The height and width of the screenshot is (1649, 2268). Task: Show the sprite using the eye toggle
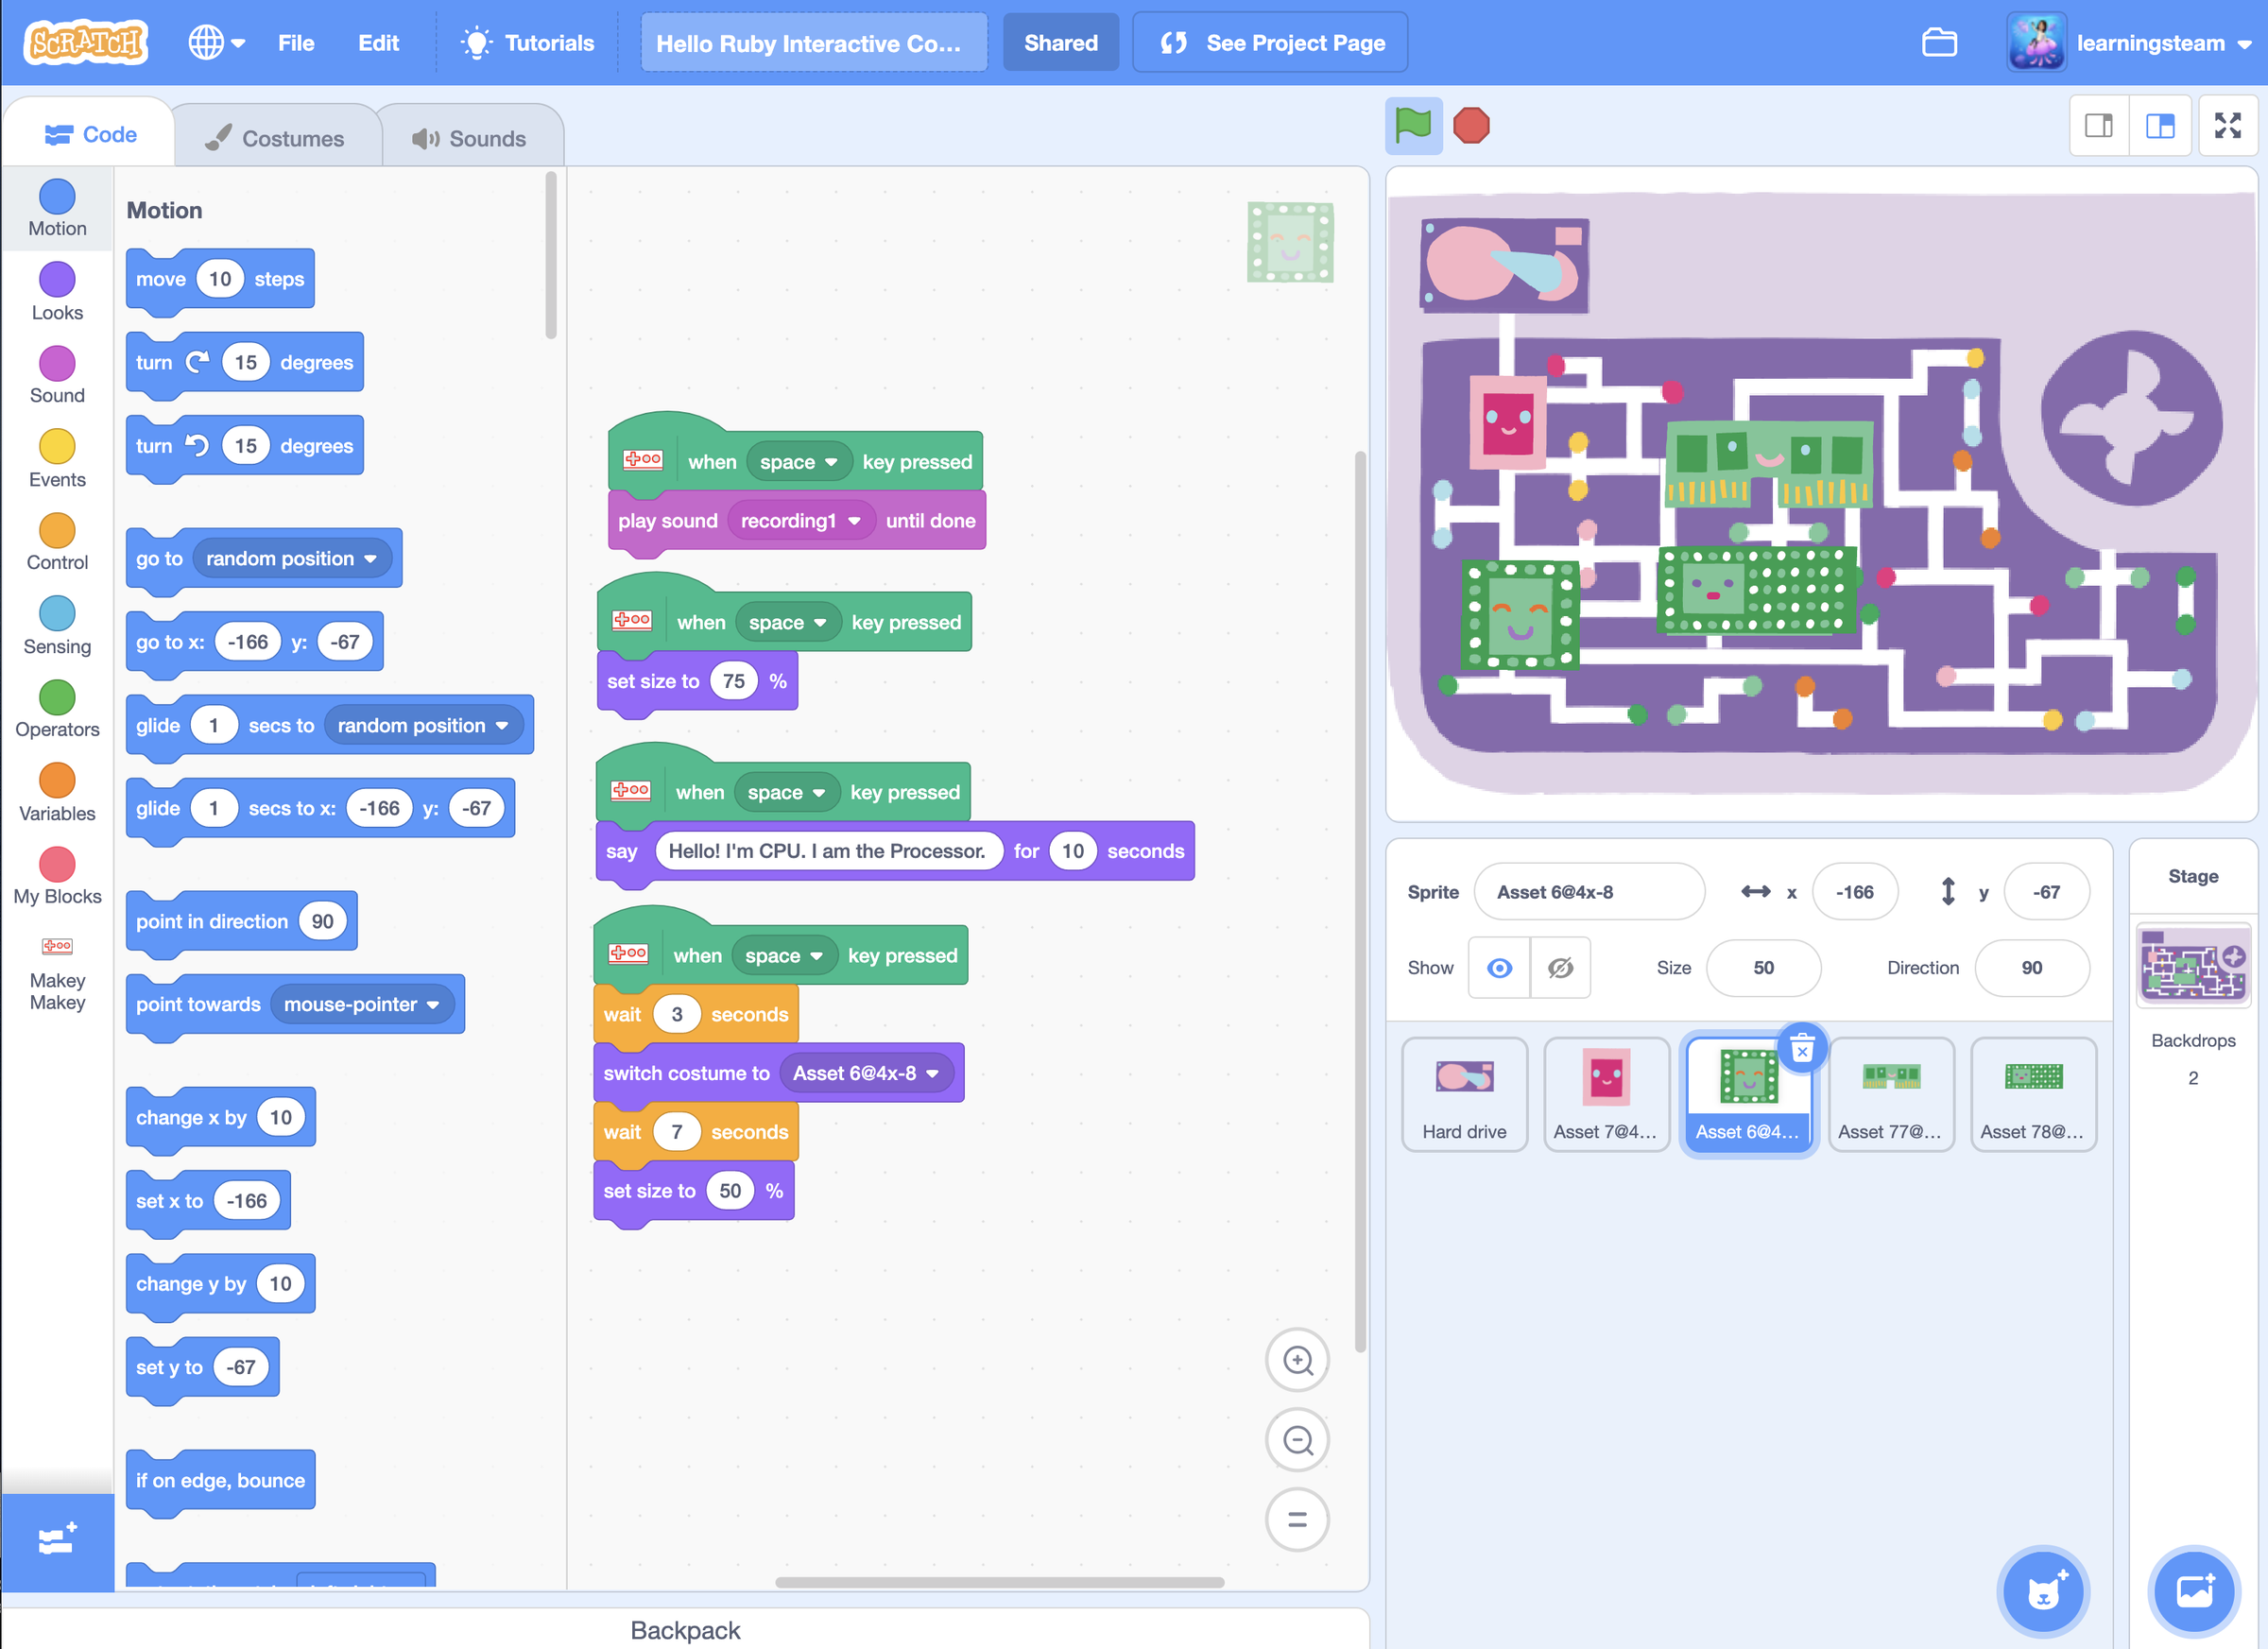(1499, 967)
